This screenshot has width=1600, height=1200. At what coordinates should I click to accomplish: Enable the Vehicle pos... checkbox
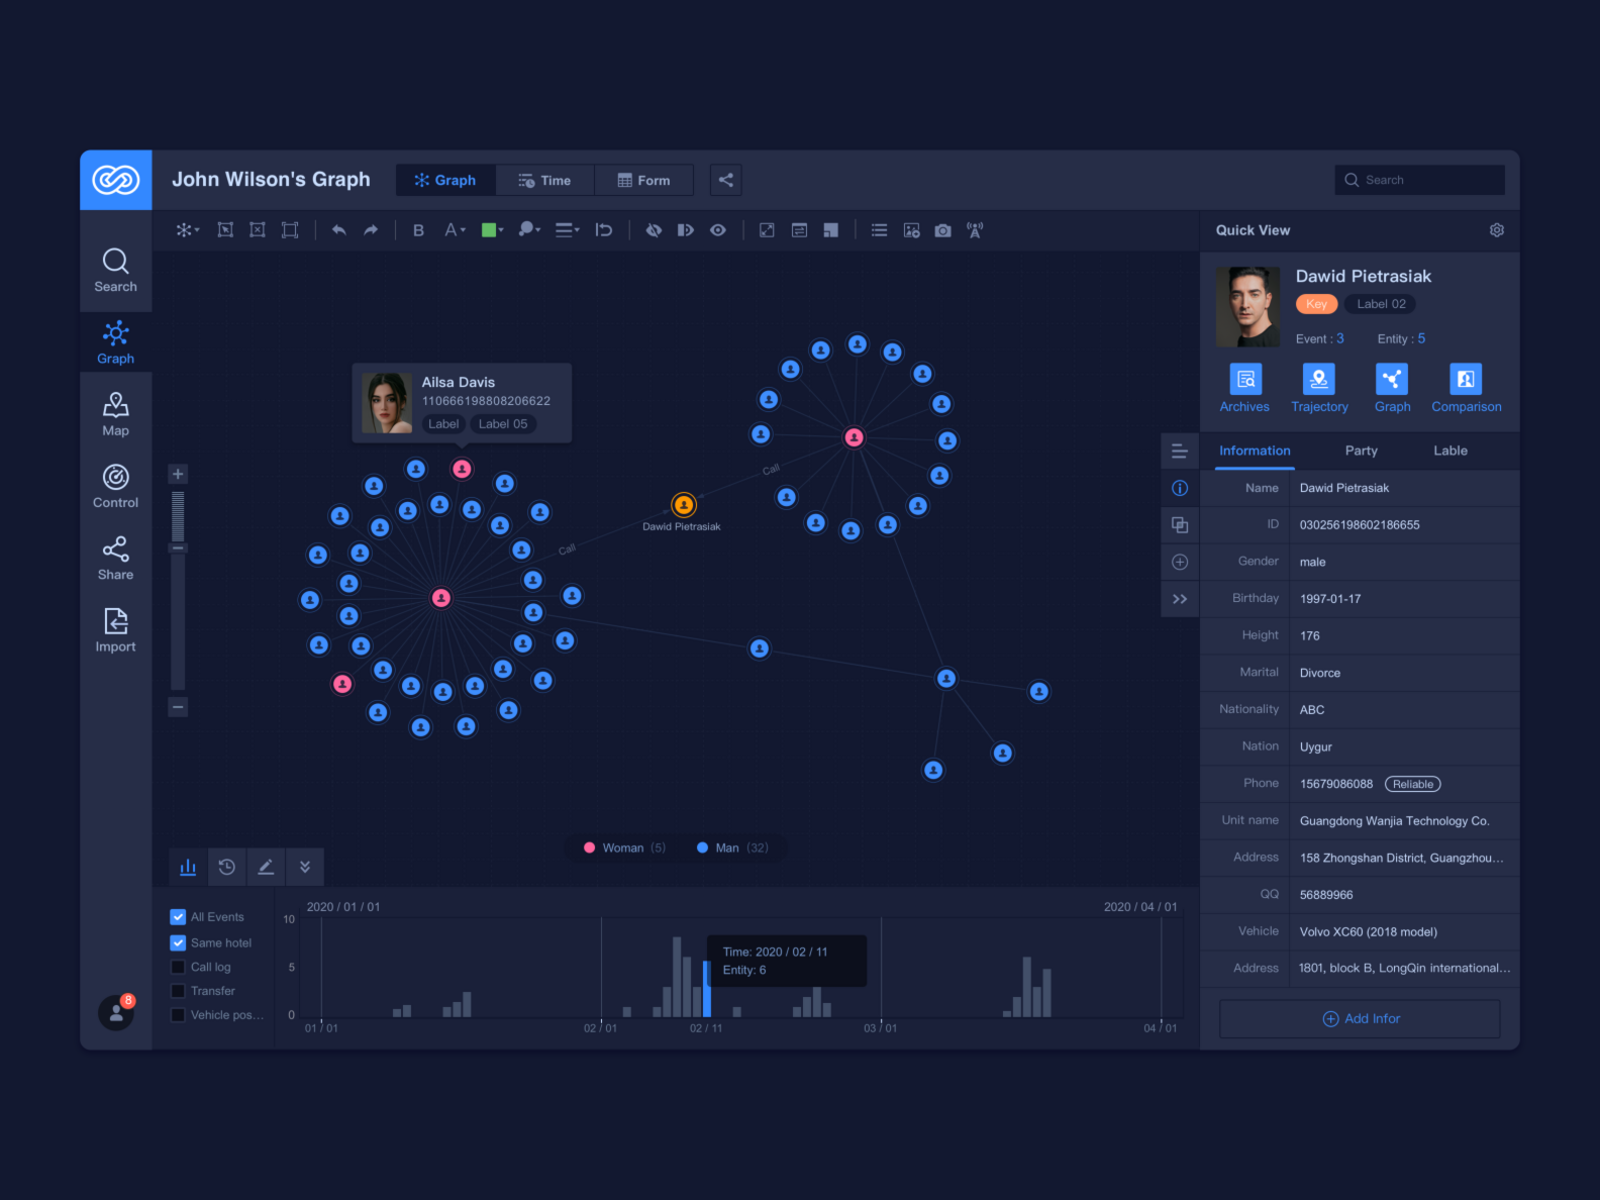click(178, 1015)
